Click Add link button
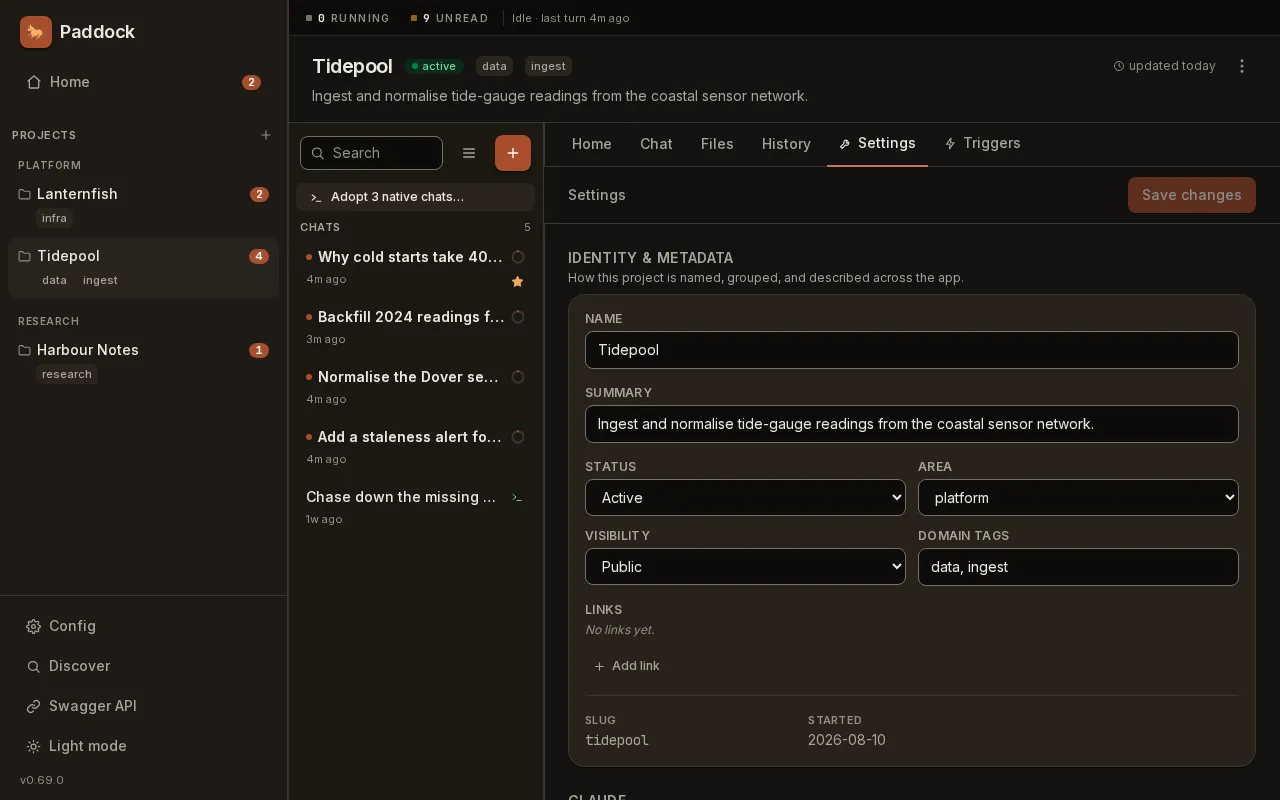 click(627, 666)
